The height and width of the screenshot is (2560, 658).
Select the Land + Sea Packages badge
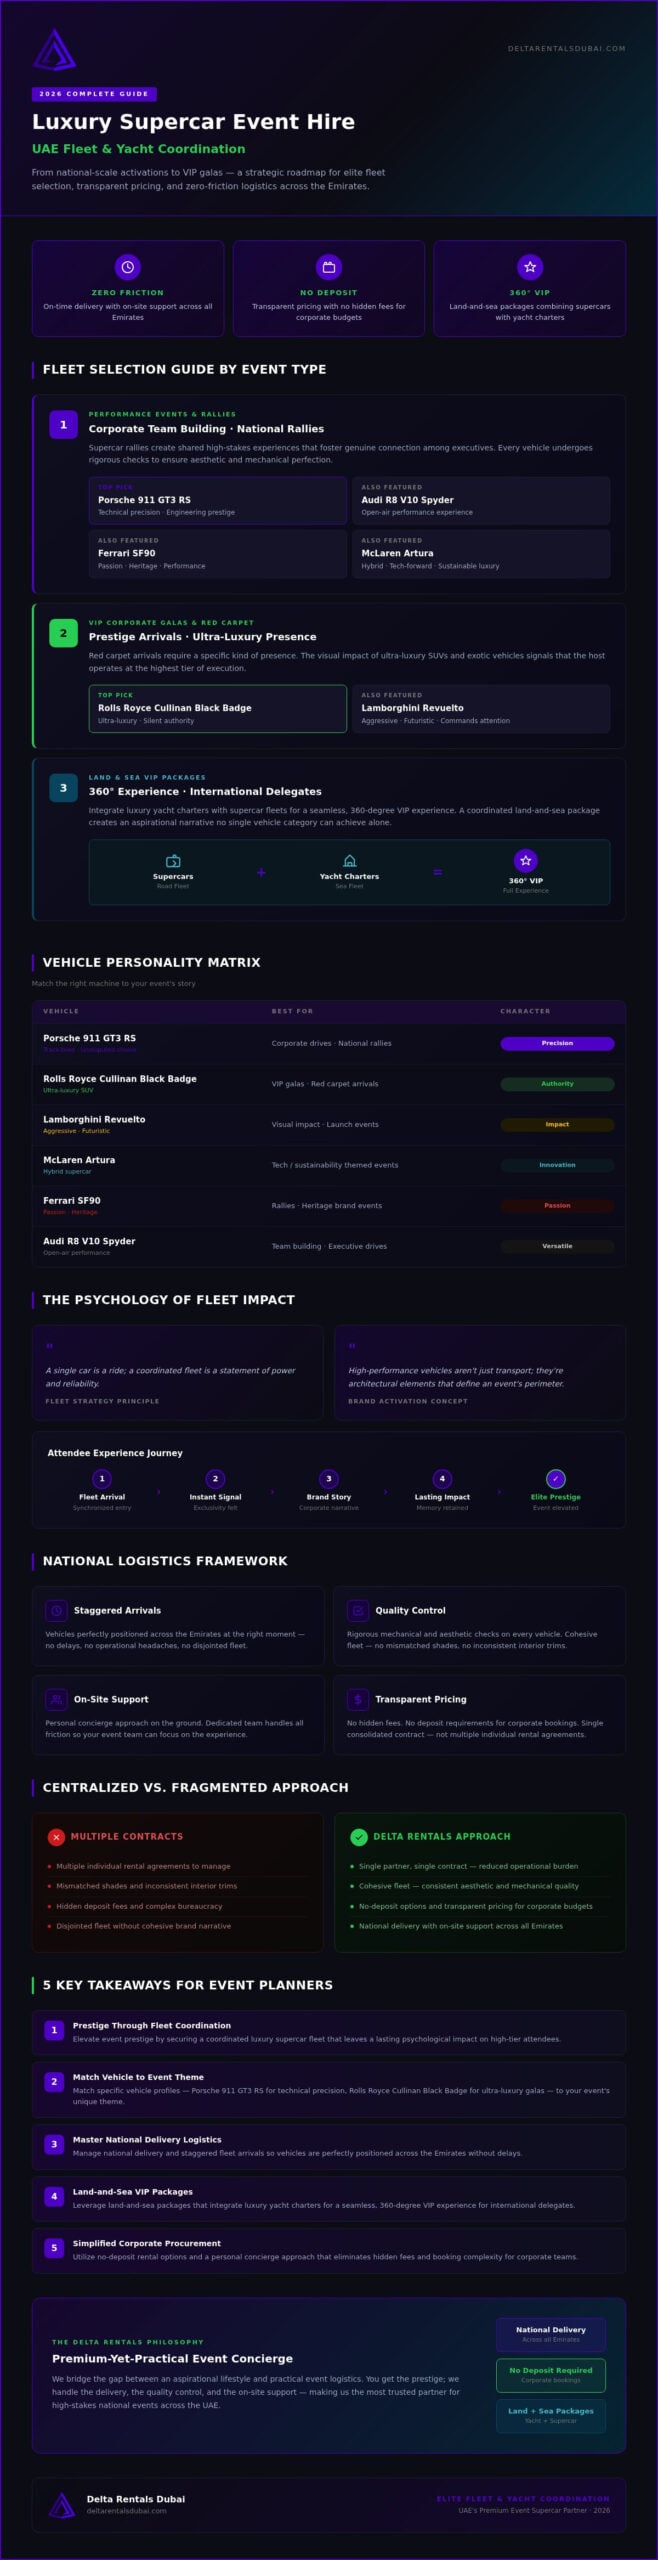551,2415
